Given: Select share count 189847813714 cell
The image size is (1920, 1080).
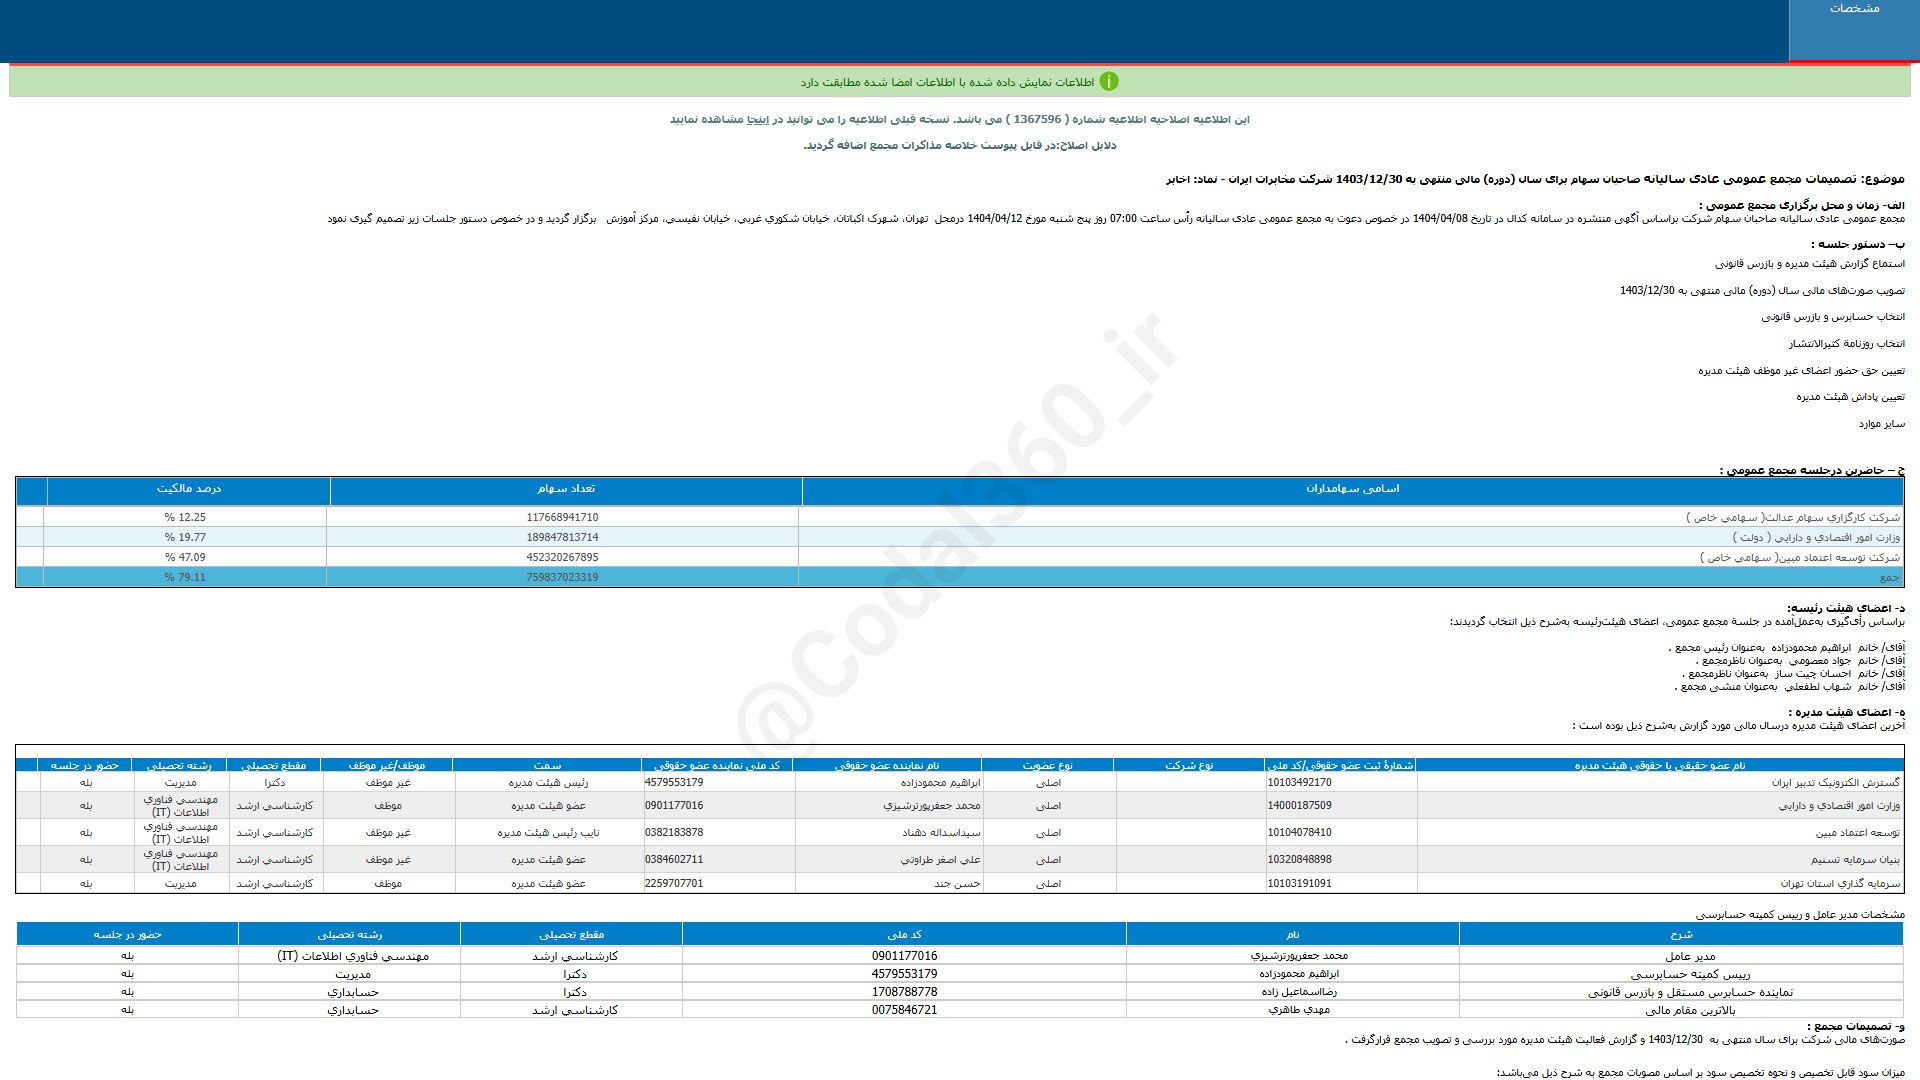Looking at the screenshot, I should 562,538.
